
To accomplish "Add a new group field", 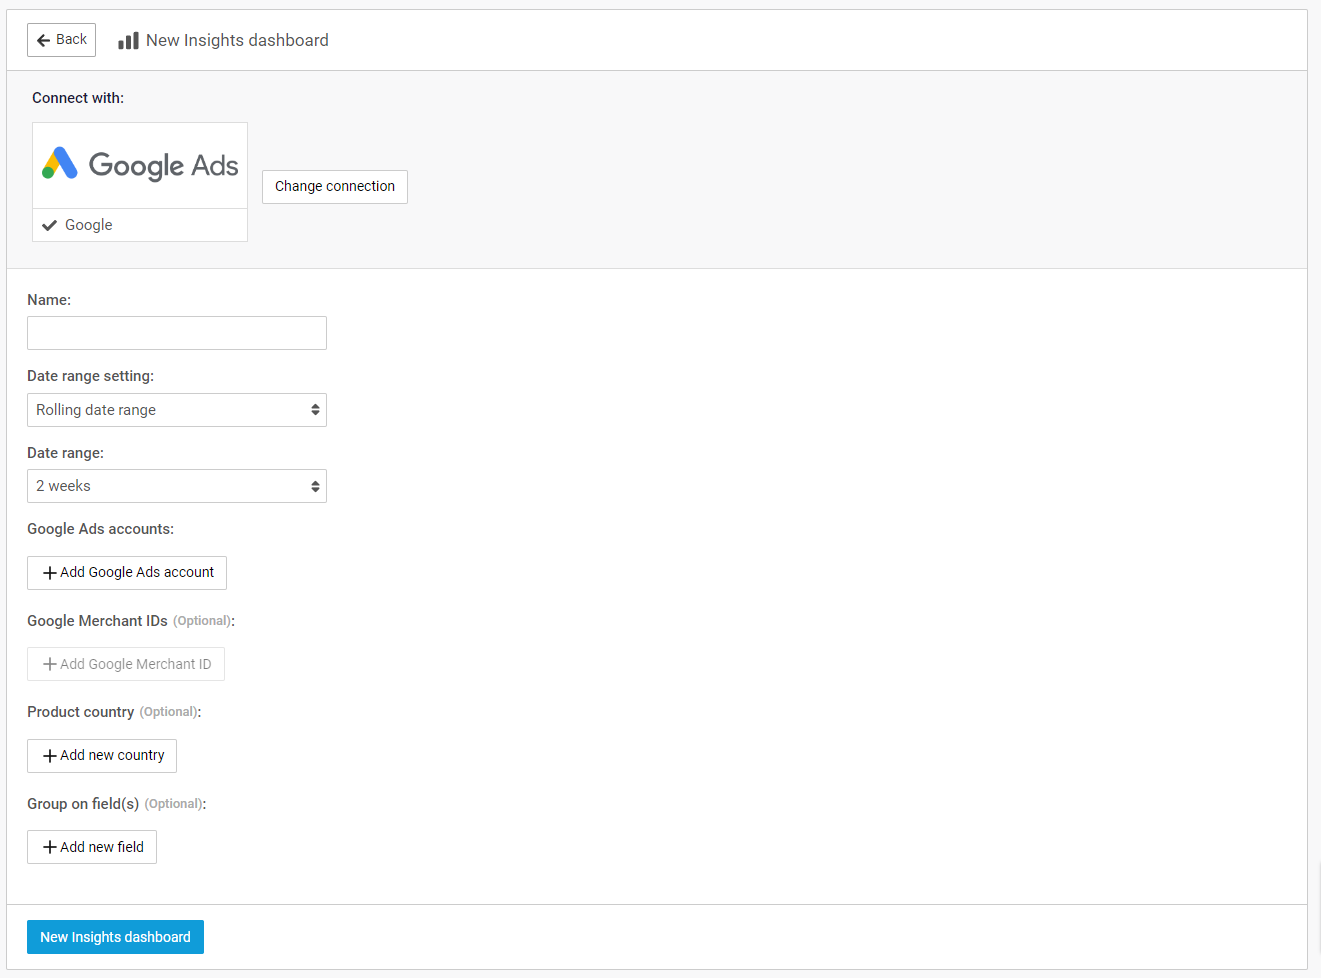I will pyautogui.click(x=92, y=847).
